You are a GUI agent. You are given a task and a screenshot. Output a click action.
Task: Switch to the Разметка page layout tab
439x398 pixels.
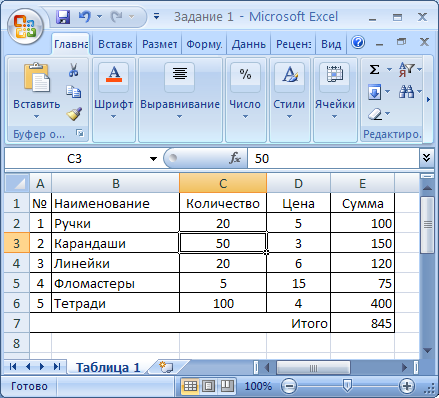pos(159,44)
